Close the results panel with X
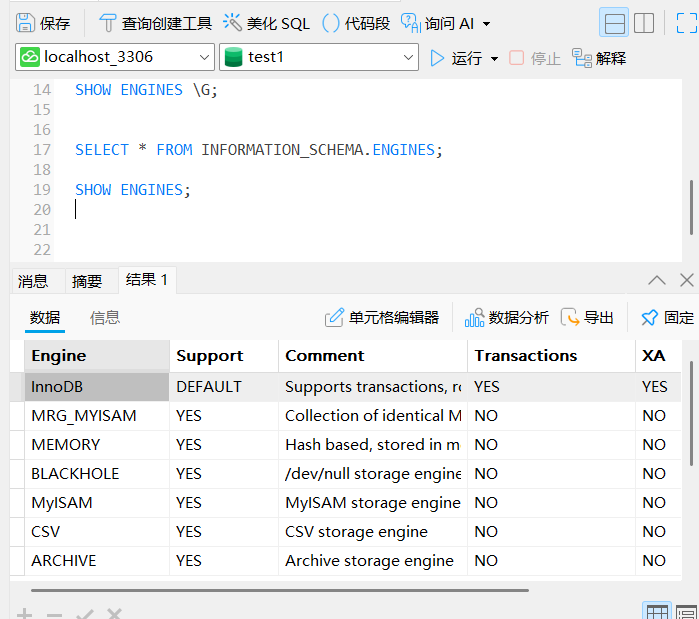This screenshot has height=619, width=699. click(687, 280)
